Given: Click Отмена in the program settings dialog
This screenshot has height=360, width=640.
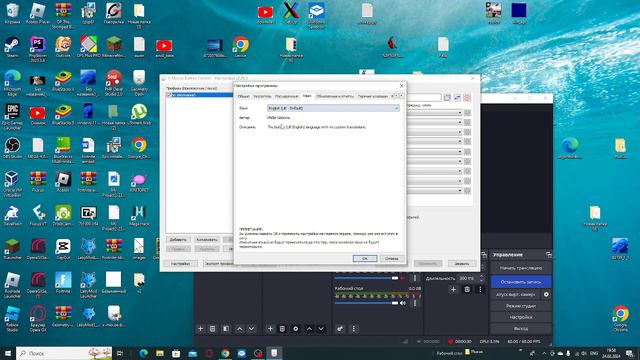Looking at the screenshot, I should tap(391, 258).
